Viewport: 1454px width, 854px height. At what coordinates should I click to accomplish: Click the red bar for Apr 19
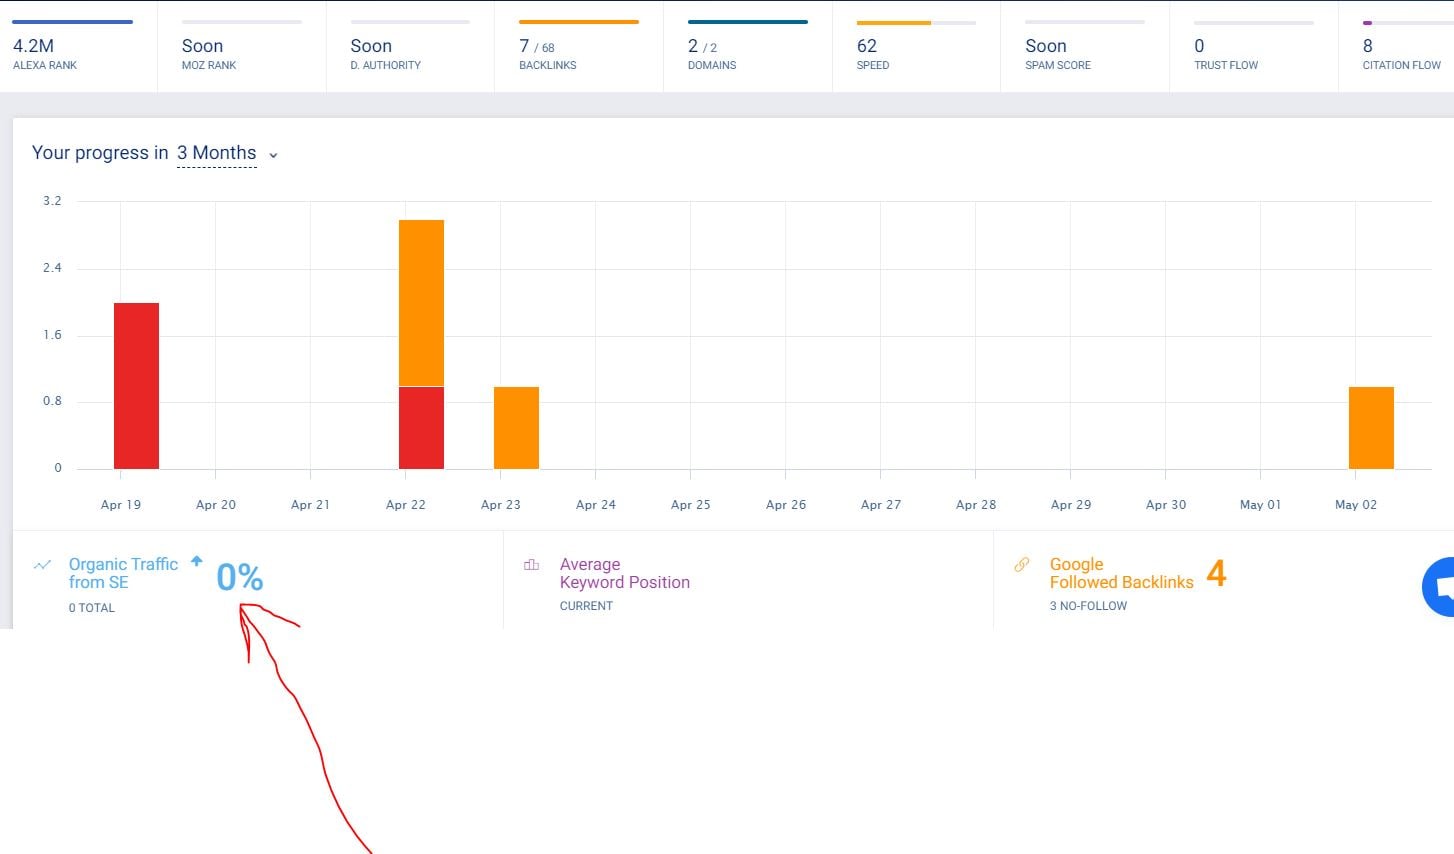tap(136, 386)
